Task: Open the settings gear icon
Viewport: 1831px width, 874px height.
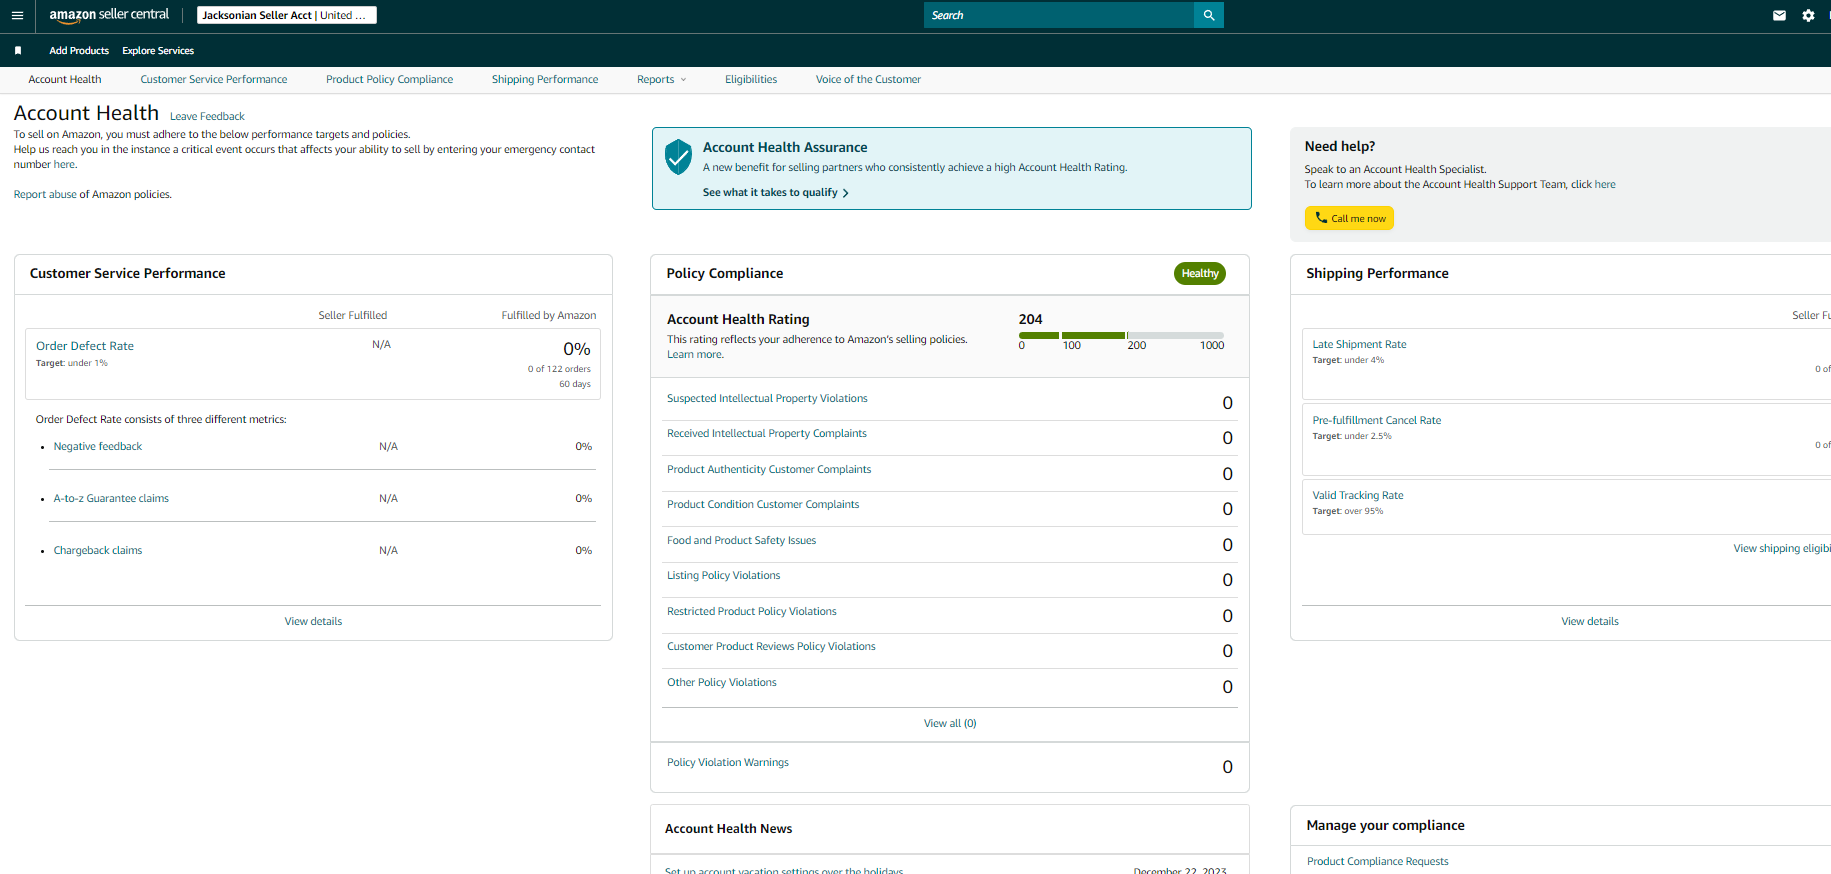Action: coord(1808,15)
